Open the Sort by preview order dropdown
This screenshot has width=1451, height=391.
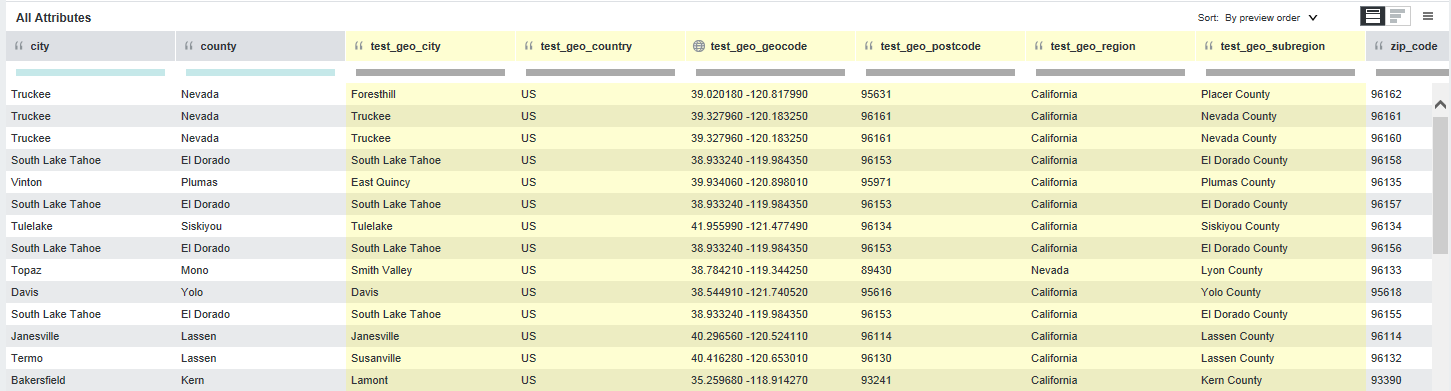click(x=1271, y=17)
